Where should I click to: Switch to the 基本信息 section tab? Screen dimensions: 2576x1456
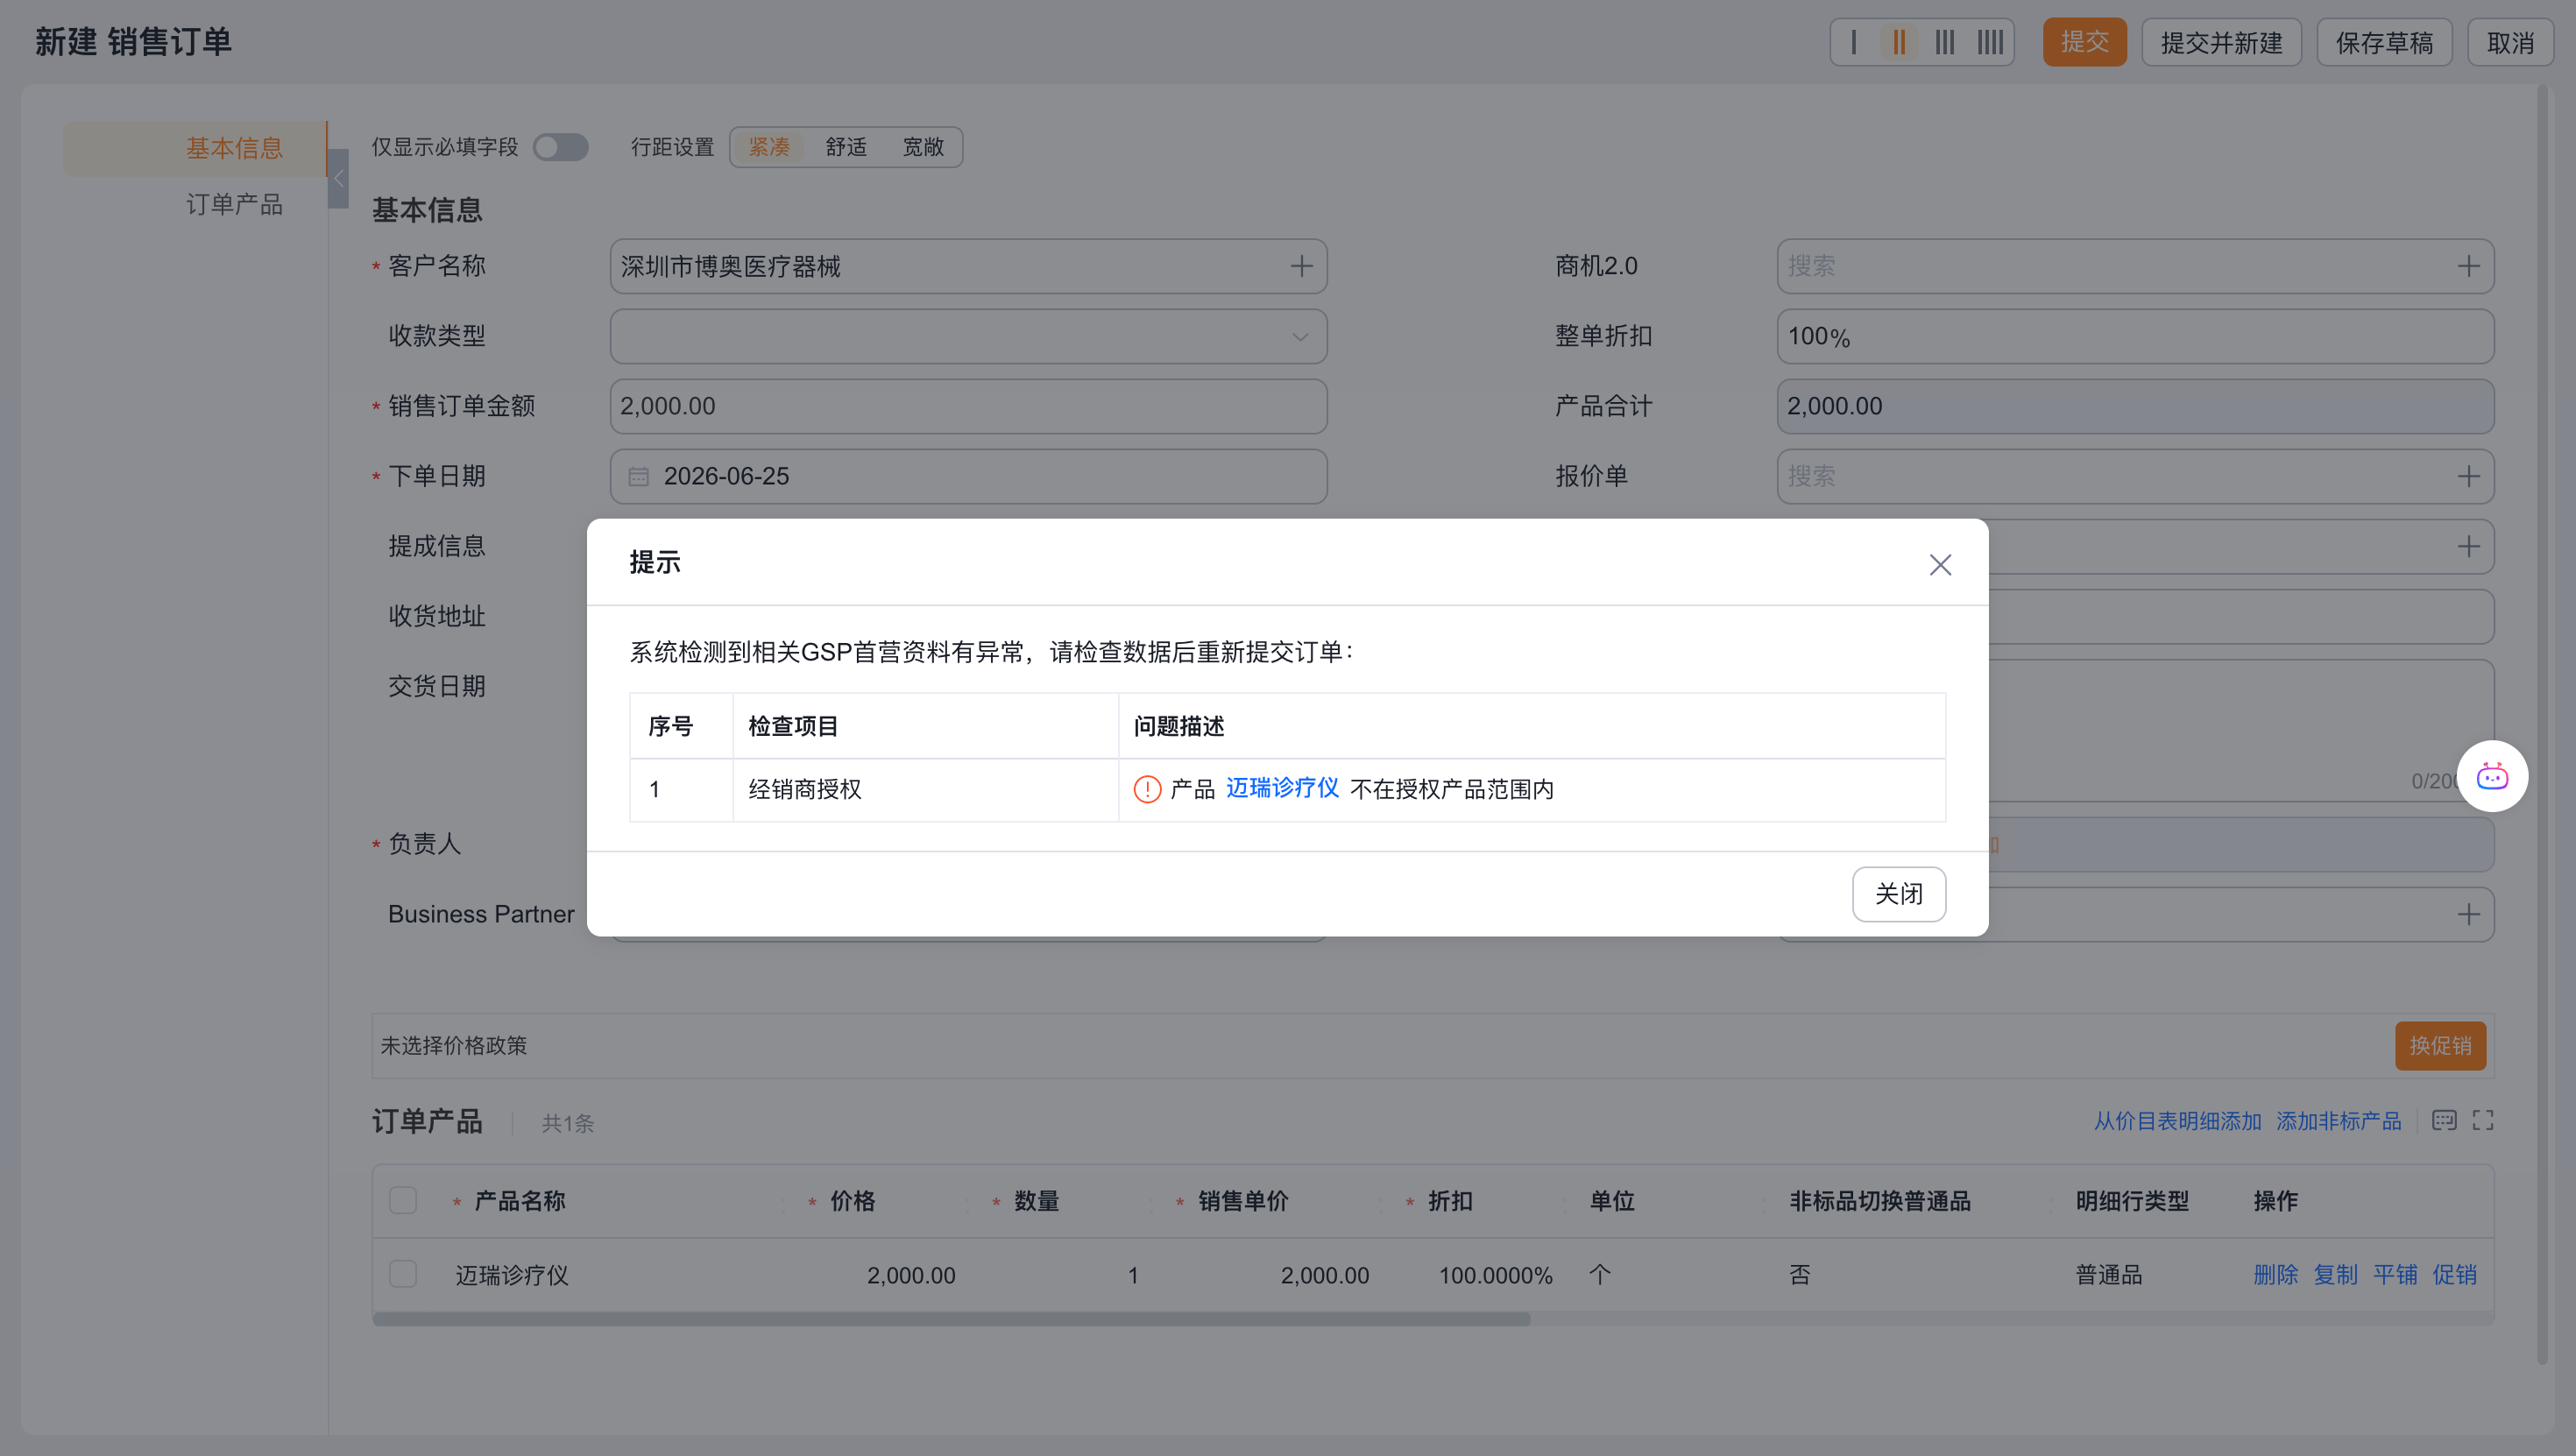pyautogui.click(x=195, y=149)
